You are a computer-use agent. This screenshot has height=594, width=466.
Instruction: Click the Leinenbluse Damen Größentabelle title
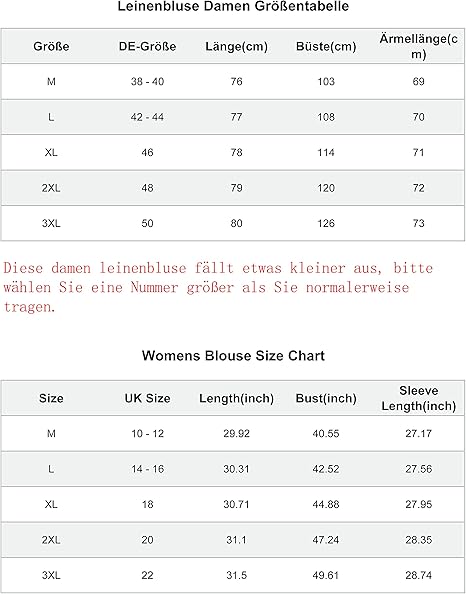(233, 6)
